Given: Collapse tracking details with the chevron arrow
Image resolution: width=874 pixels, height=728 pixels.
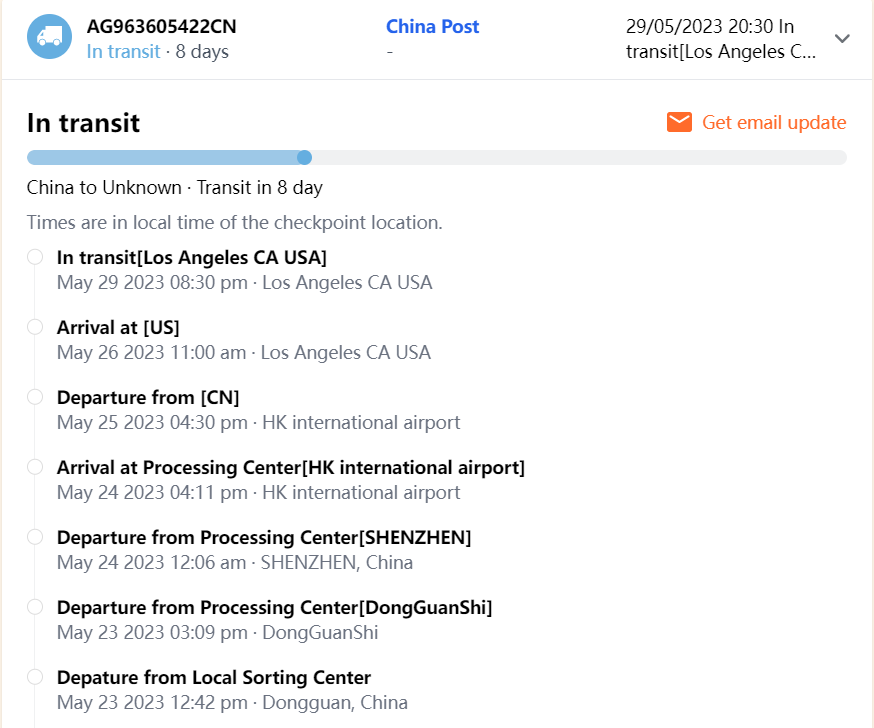Looking at the screenshot, I should pos(842,39).
